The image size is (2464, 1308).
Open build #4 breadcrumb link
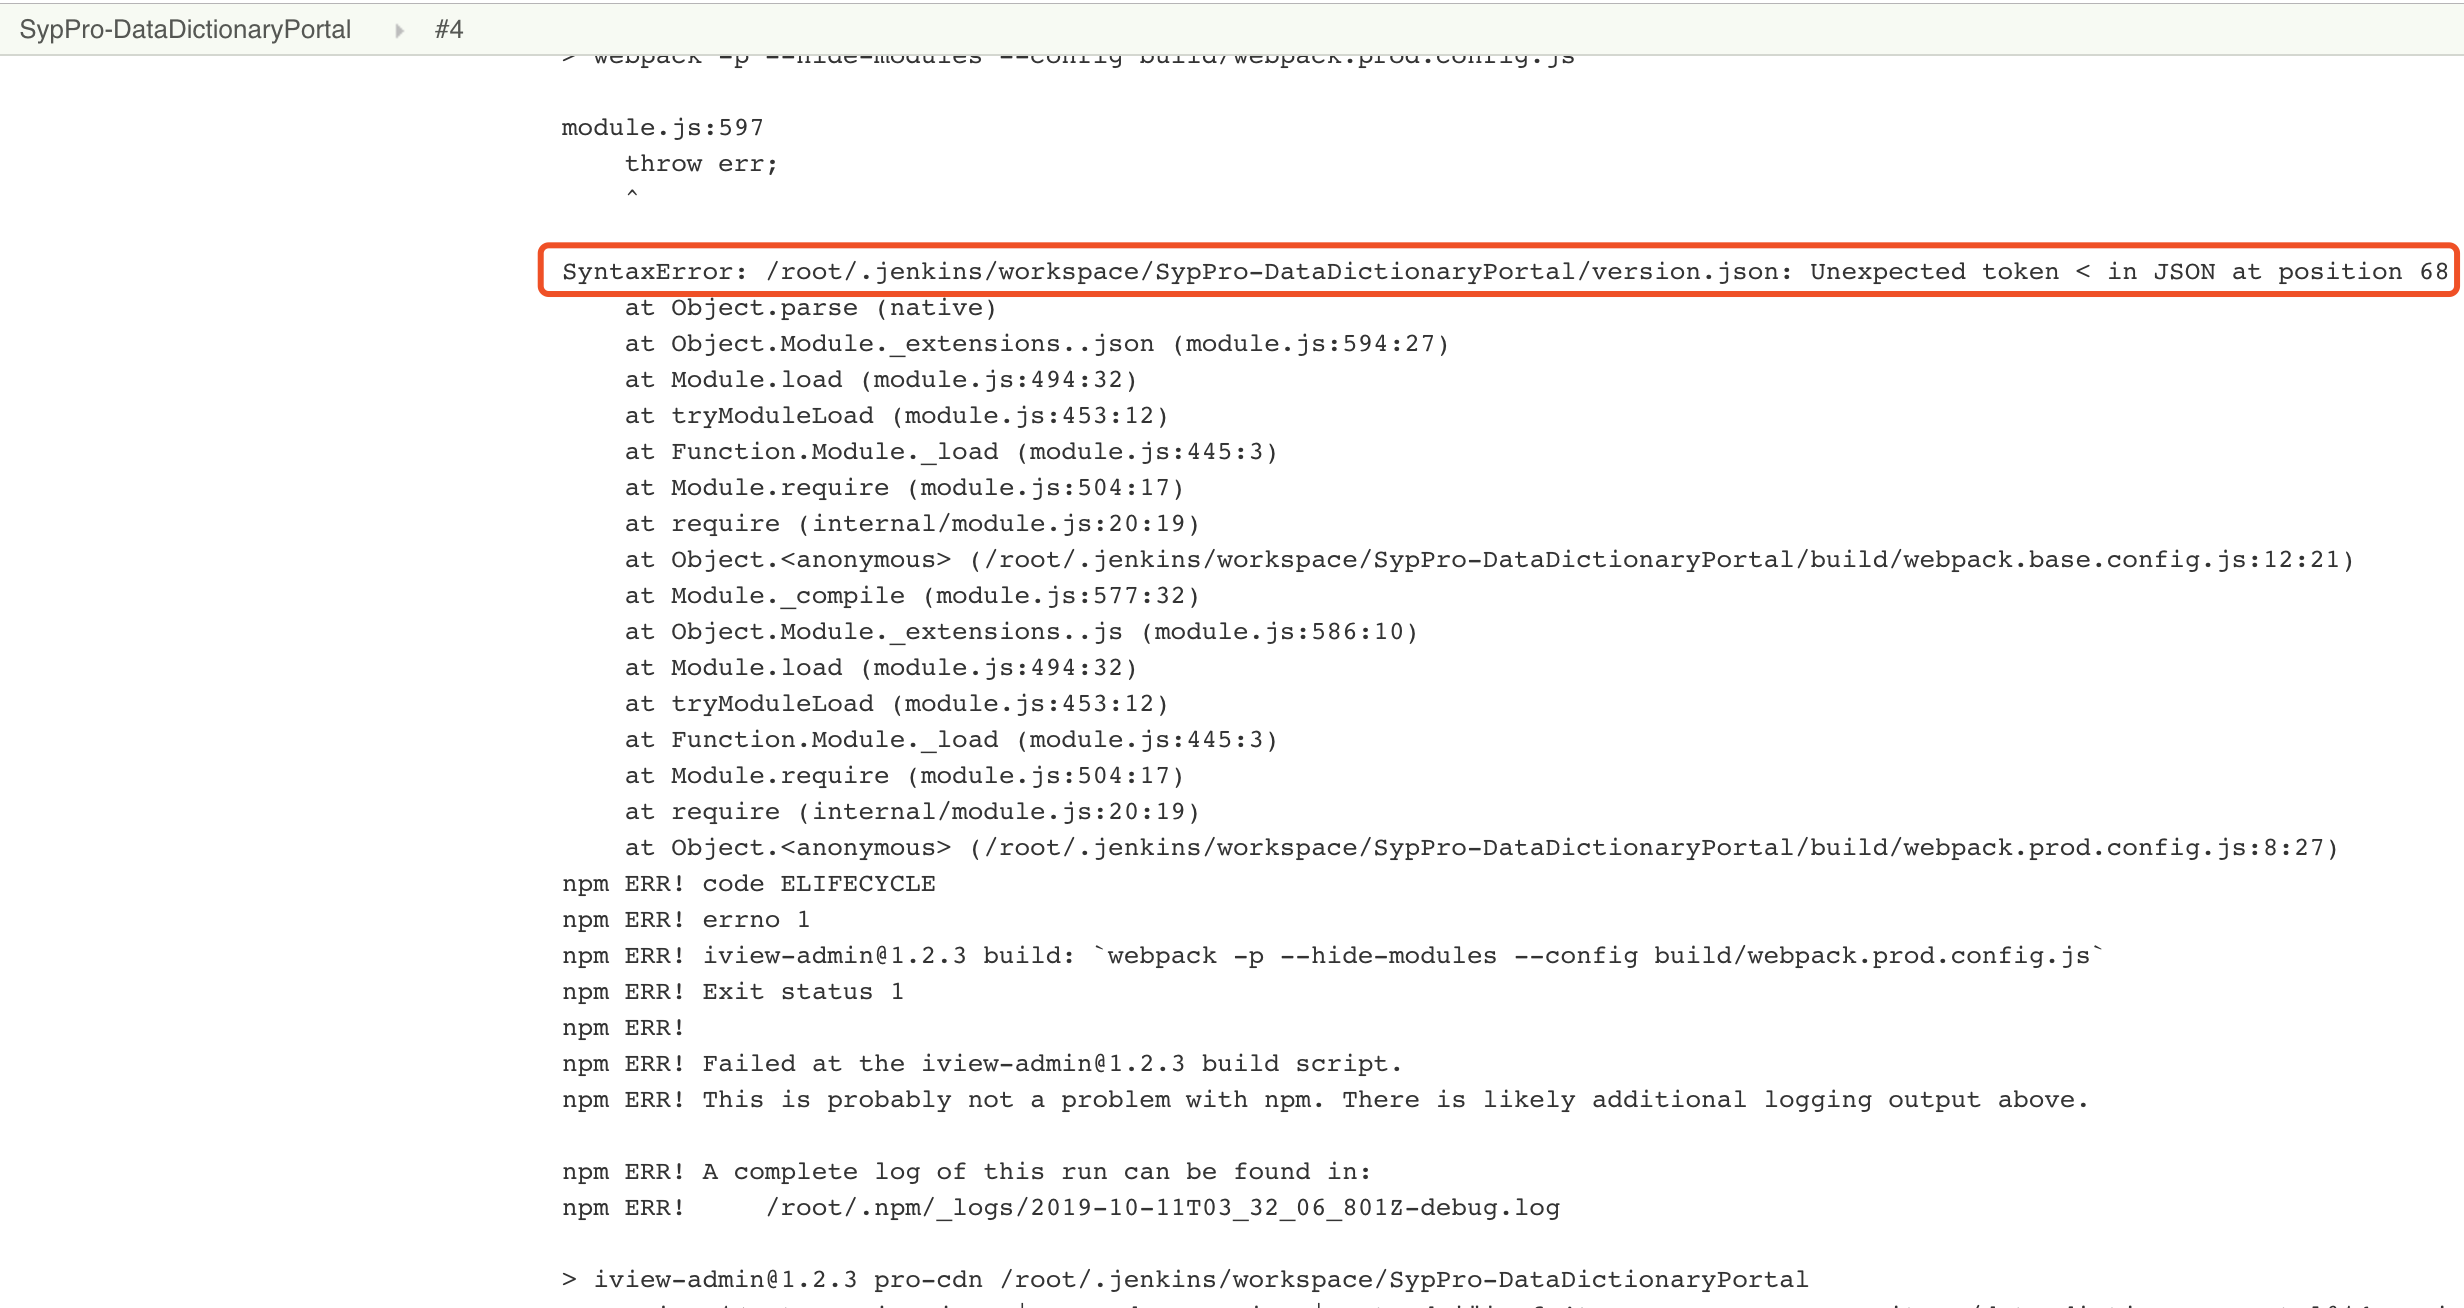449,29
